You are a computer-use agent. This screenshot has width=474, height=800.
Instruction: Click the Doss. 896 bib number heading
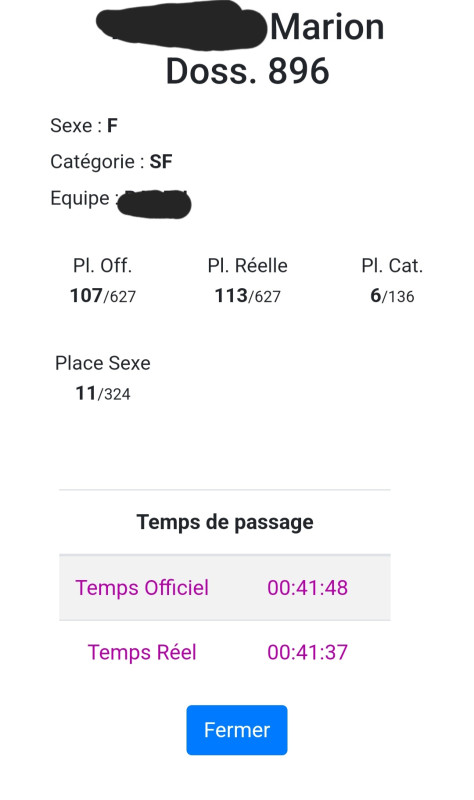click(247, 71)
